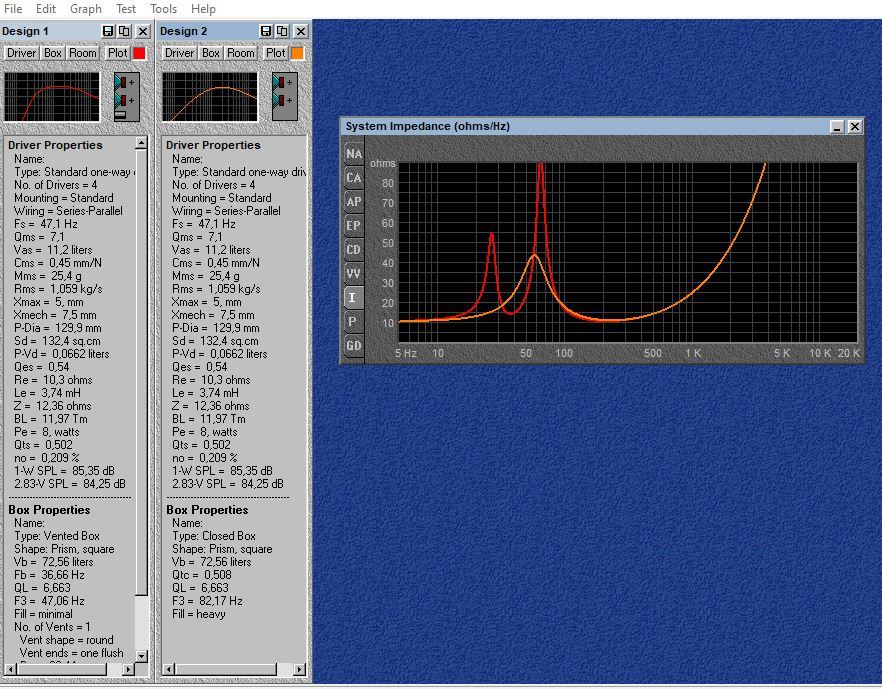Select the P phase graph button

[x=353, y=322]
